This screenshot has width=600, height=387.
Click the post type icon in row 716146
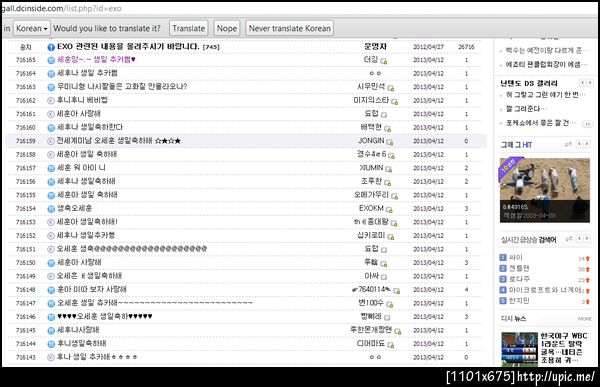click(x=51, y=317)
